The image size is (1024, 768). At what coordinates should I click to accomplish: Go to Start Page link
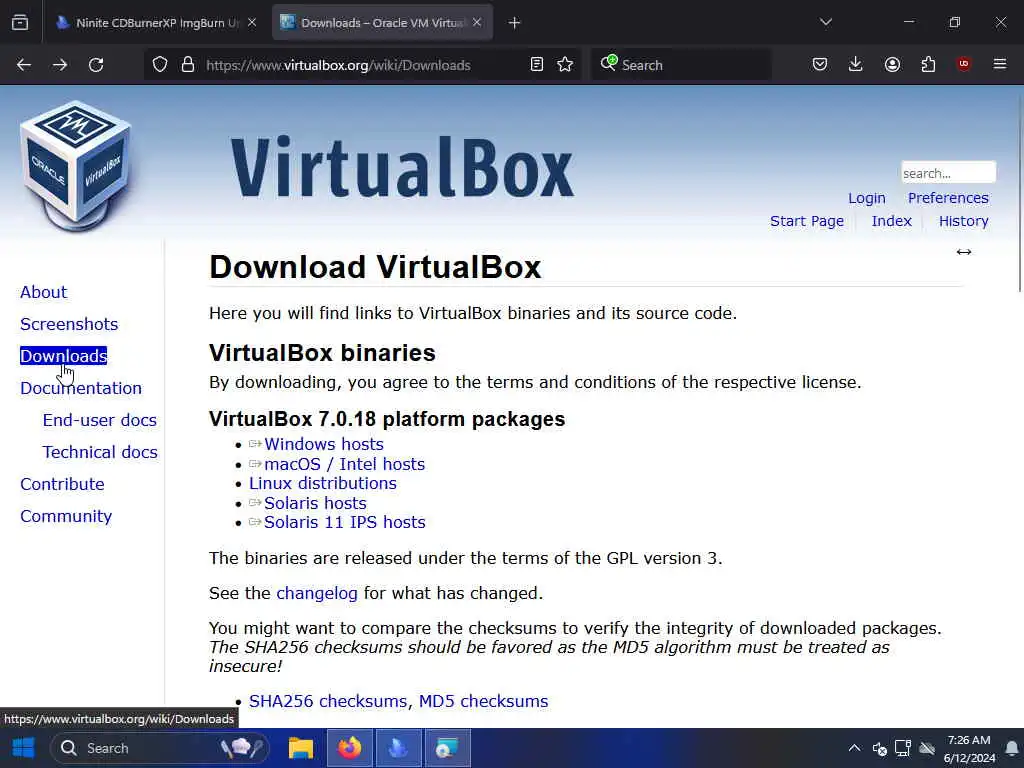pos(807,221)
